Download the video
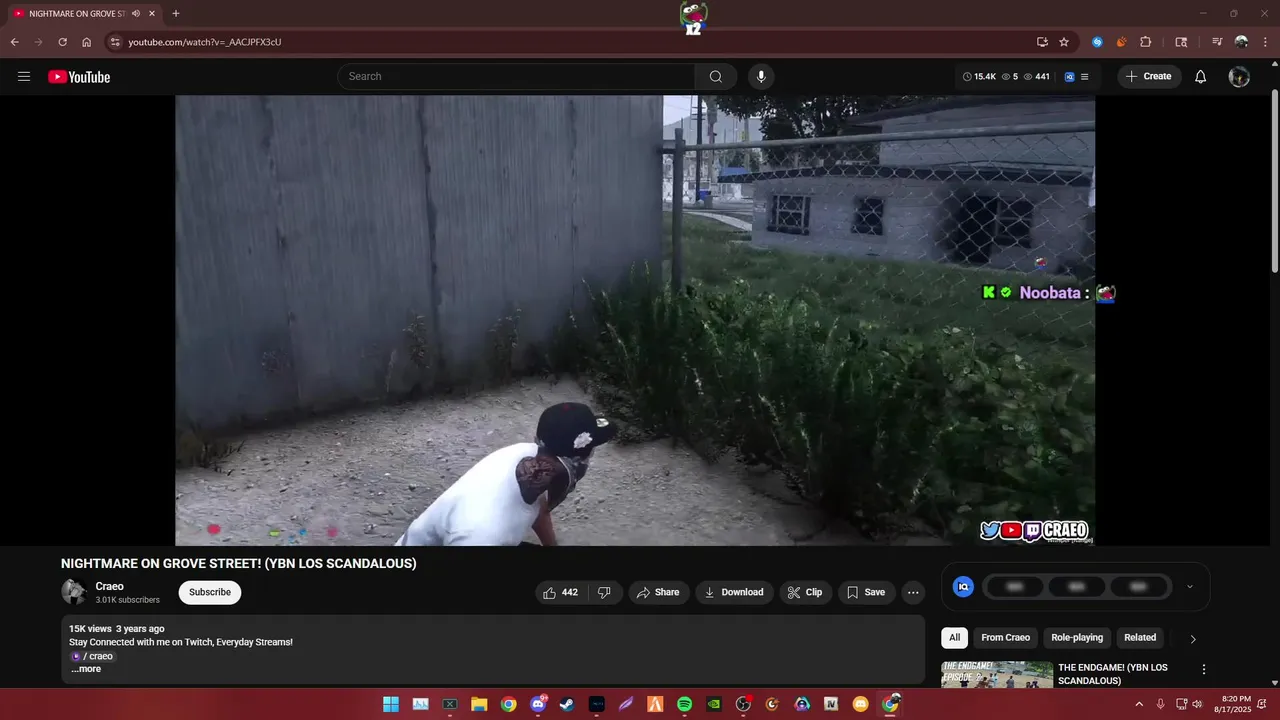The image size is (1280, 720). (734, 592)
